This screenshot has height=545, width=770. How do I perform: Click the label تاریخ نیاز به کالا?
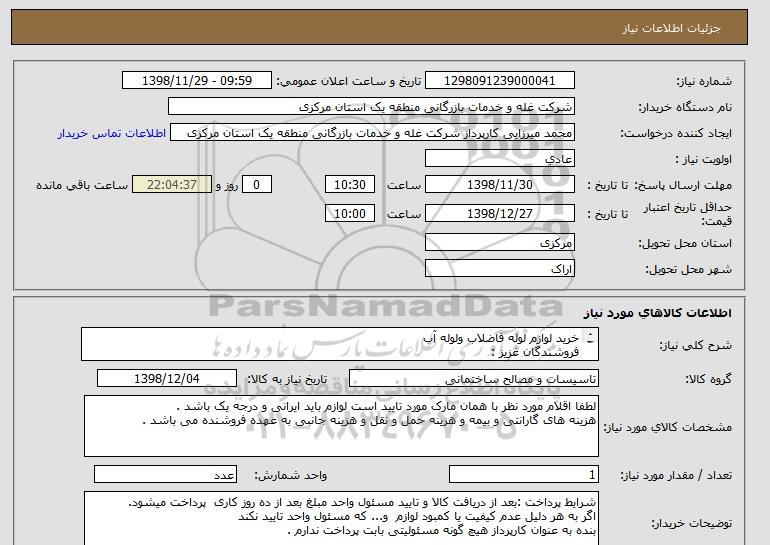coord(286,379)
